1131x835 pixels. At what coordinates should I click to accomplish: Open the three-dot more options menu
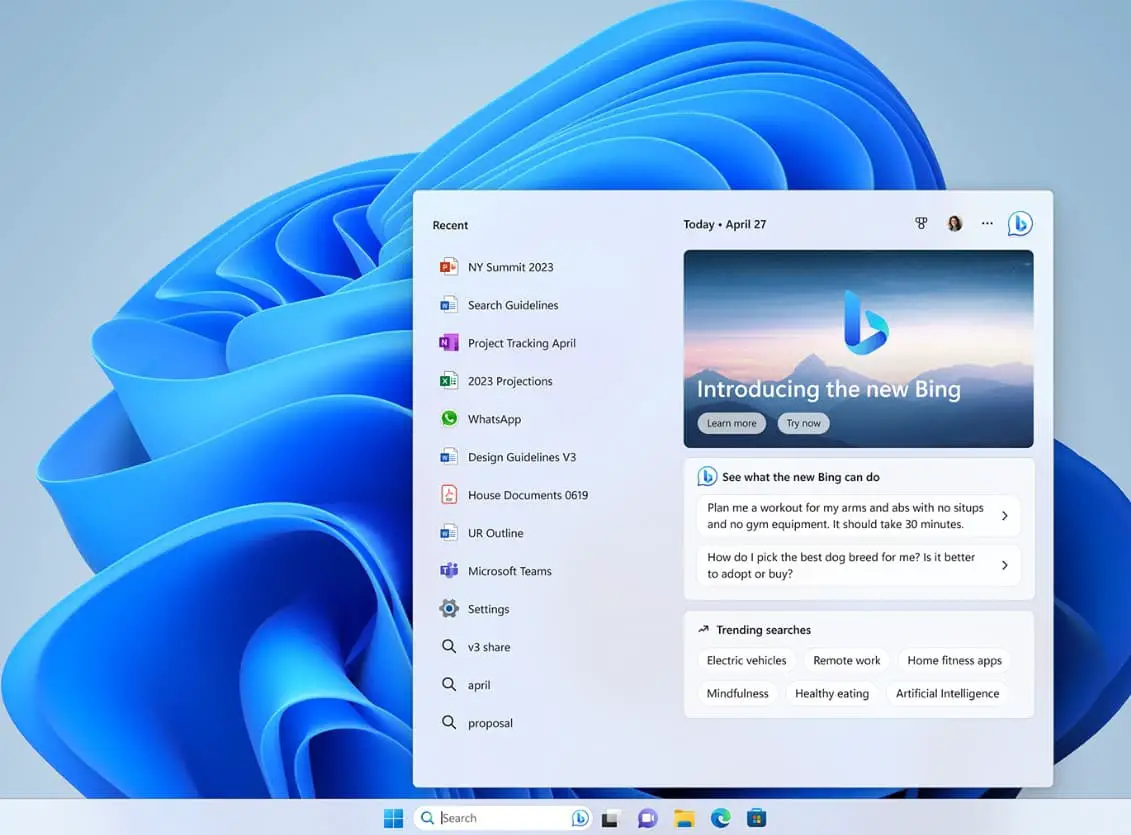[987, 224]
